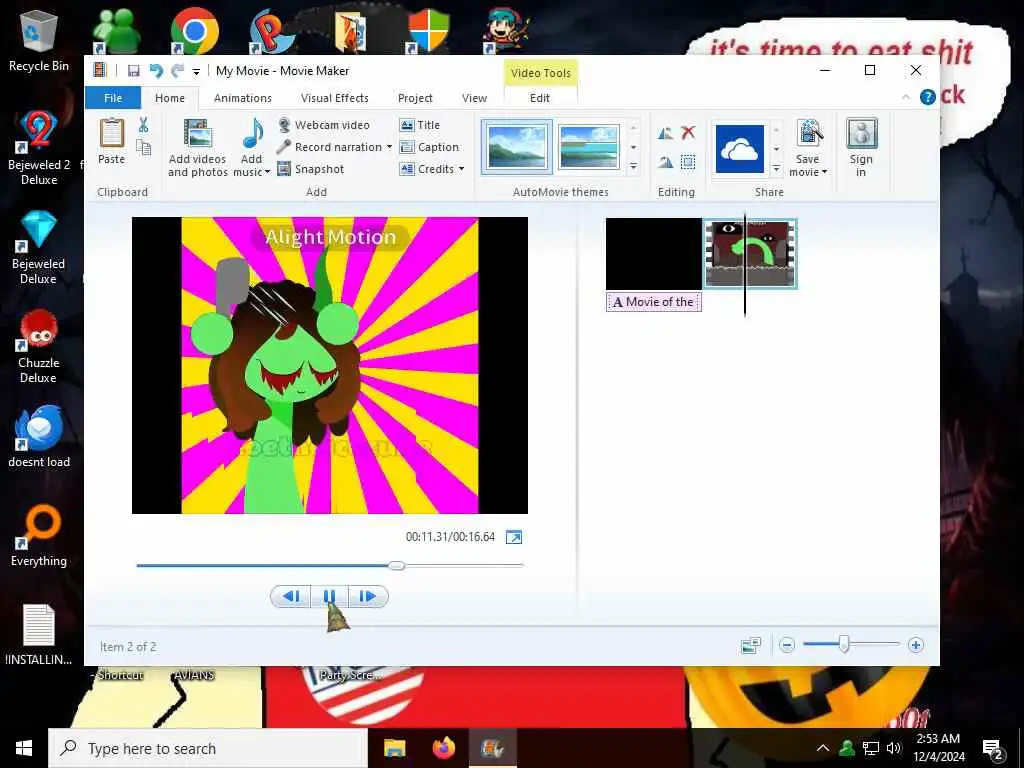Select the 'Movie of the' title caption

[x=654, y=302]
